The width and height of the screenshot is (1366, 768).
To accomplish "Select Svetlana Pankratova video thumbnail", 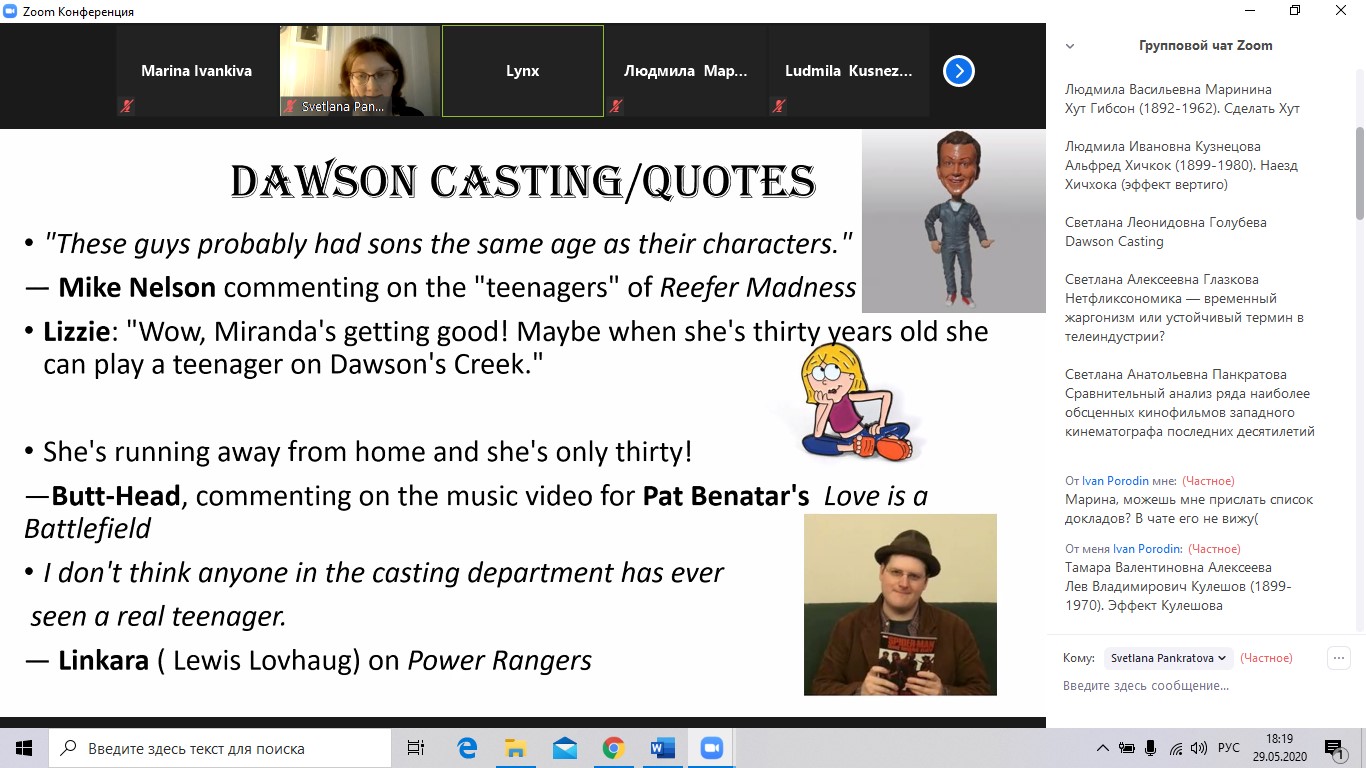I will pos(360,71).
